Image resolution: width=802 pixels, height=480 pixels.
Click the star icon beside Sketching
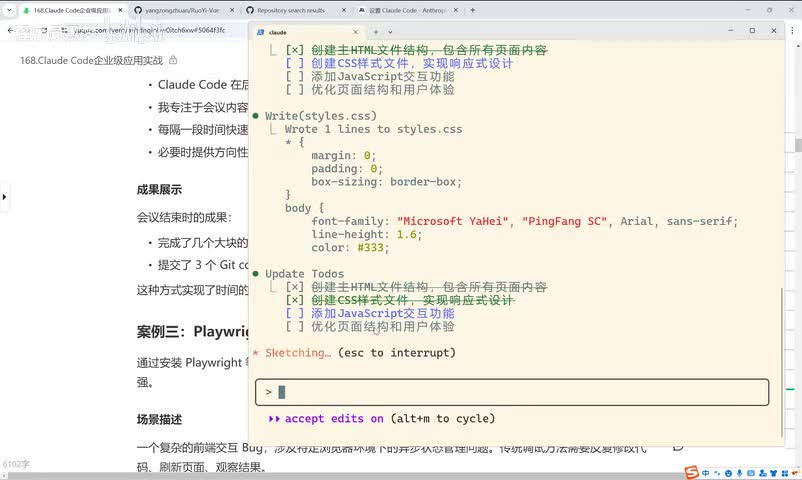[256, 353]
